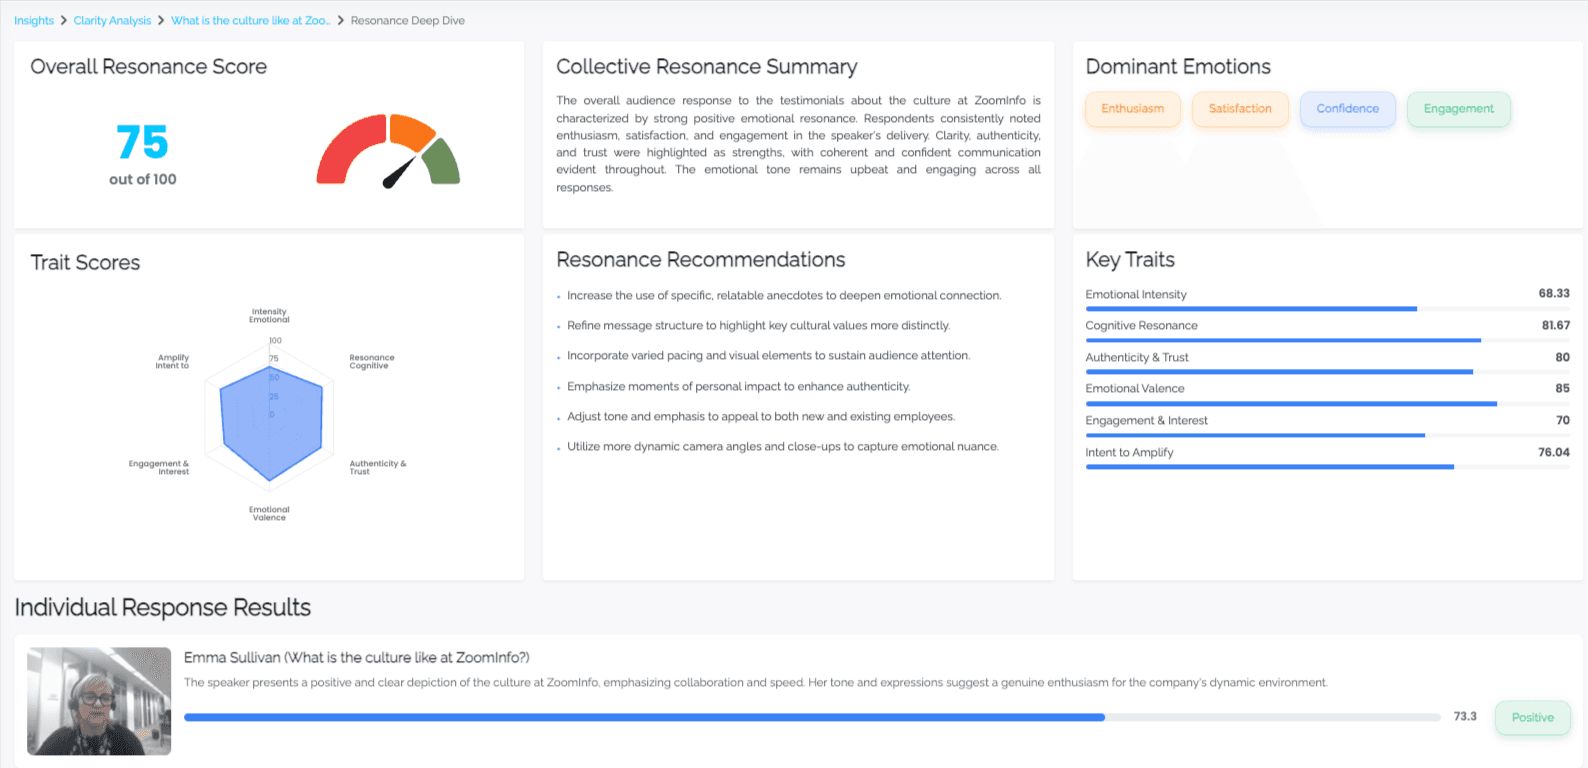This screenshot has height=768, width=1588.
Task: Click Emma Sullivan's 73.3 score bar
Action: pyautogui.click(x=644, y=717)
